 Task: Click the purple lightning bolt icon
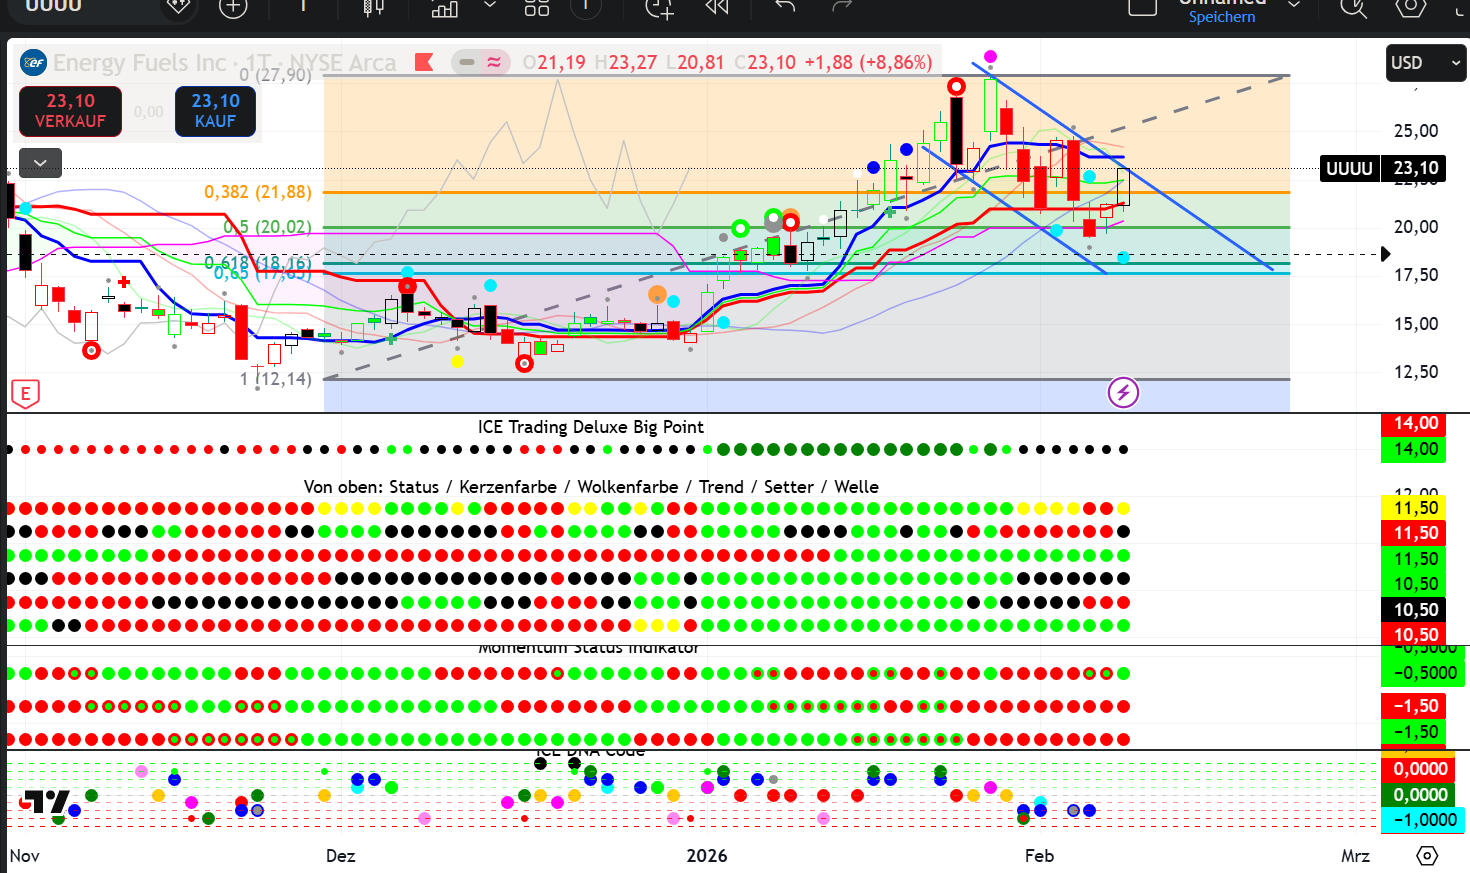click(x=1123, y=393)
